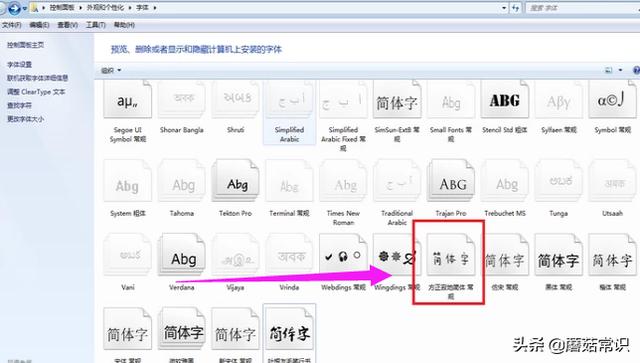The height and width of the screenshot is (363, 640).
Task: Select the Webdings font icon
Action: pyautogui.click(x=343, y=255)
